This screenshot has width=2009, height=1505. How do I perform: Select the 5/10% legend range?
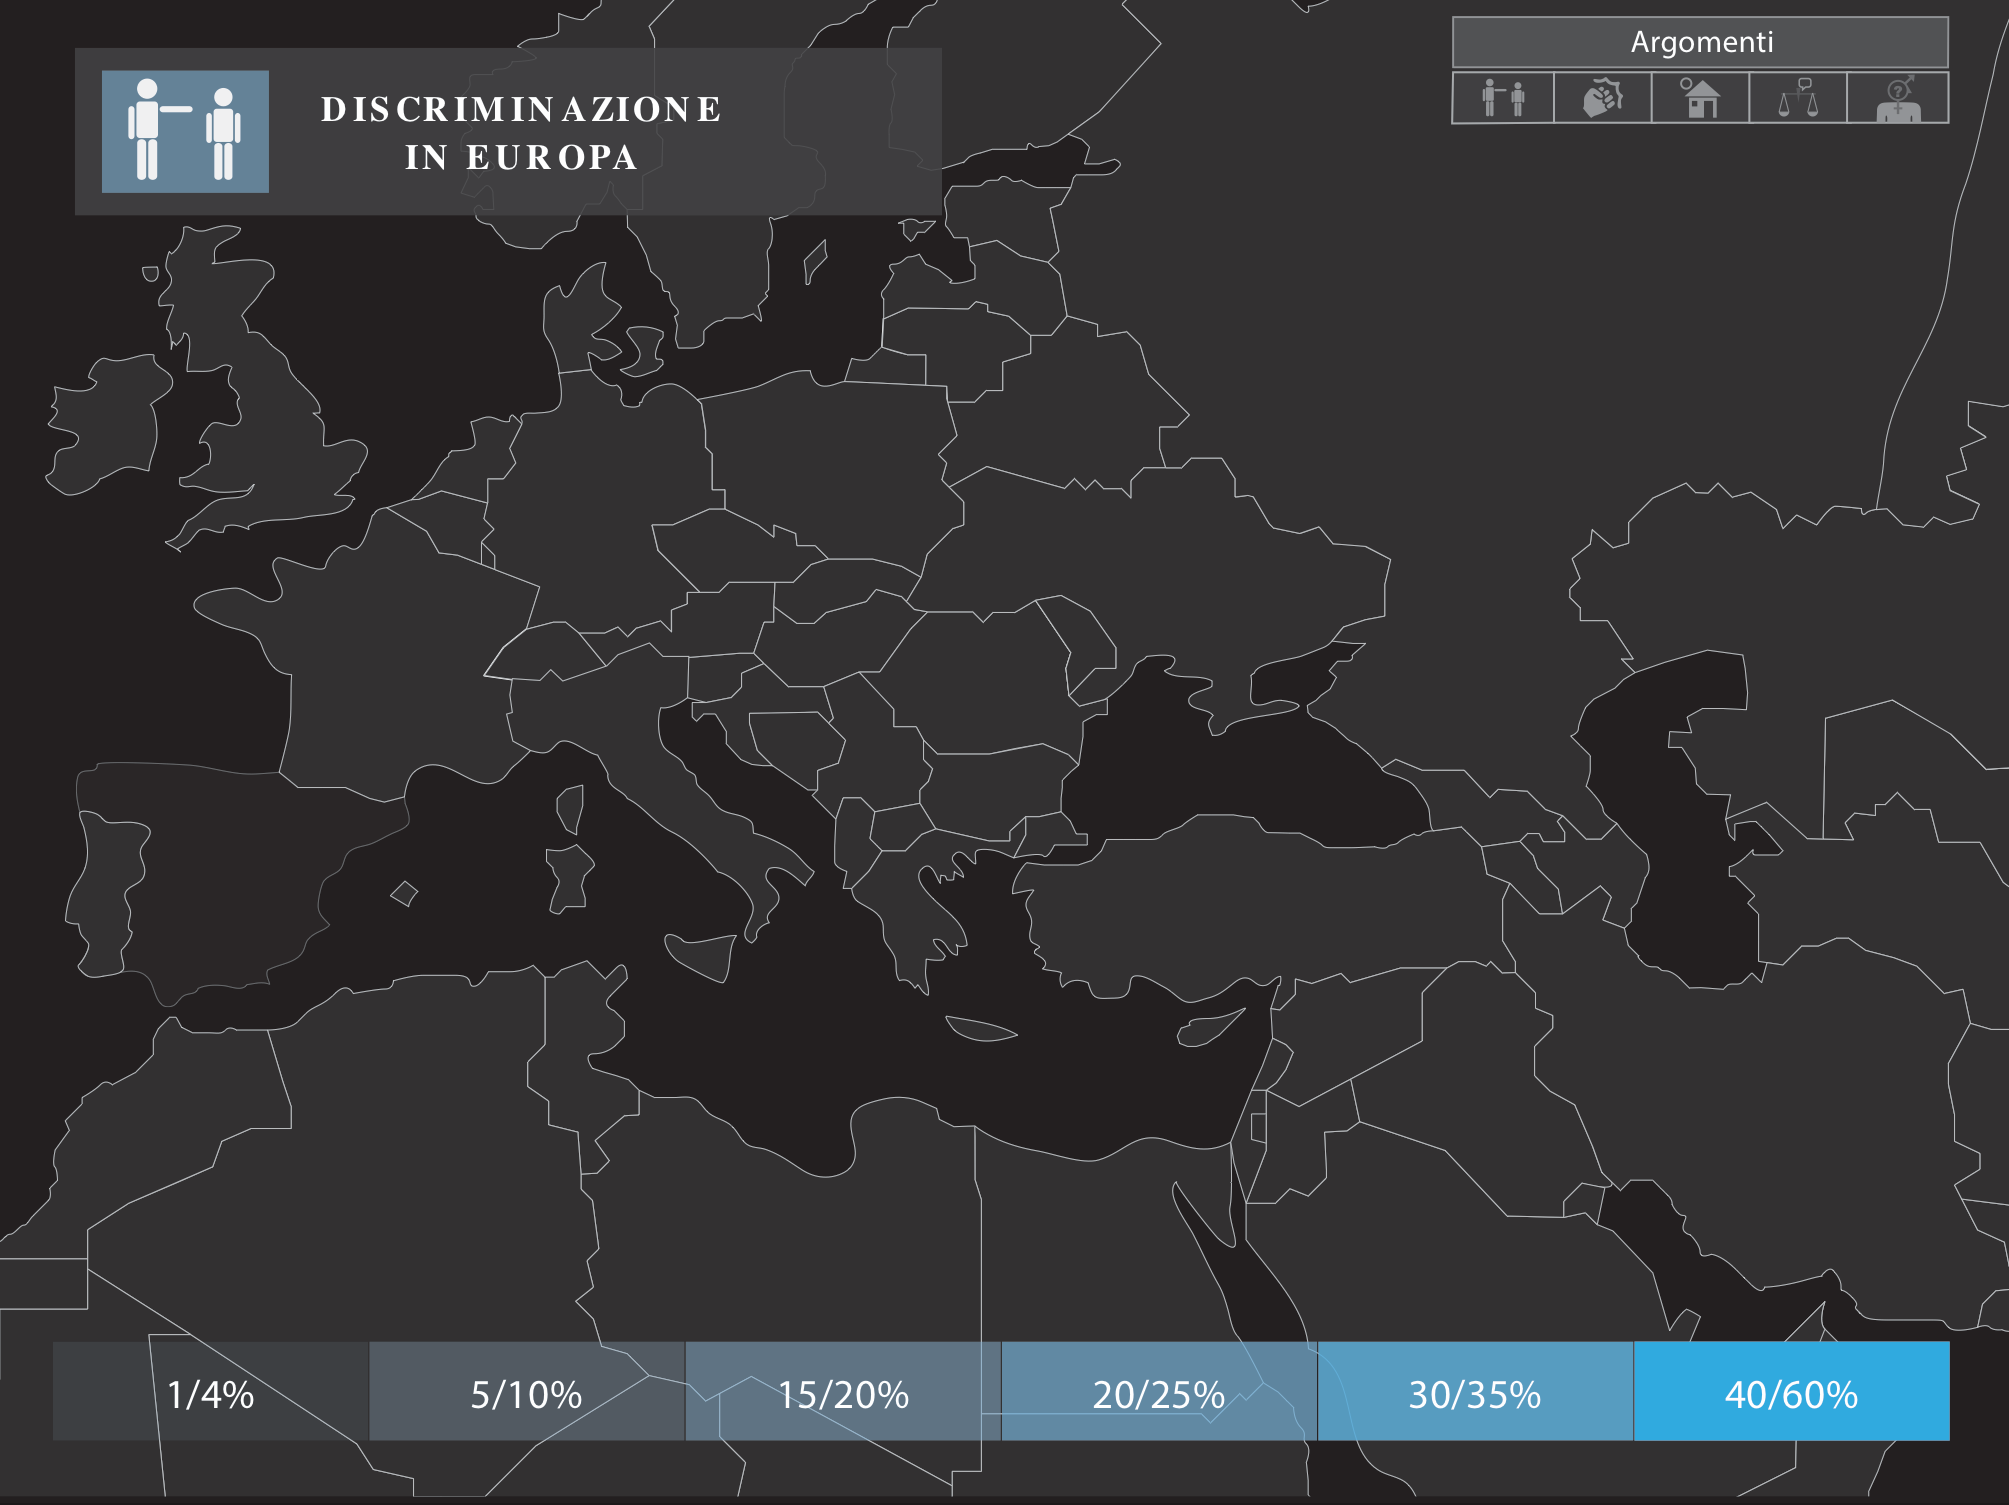pyautogui.click(x=526, y=1393)
